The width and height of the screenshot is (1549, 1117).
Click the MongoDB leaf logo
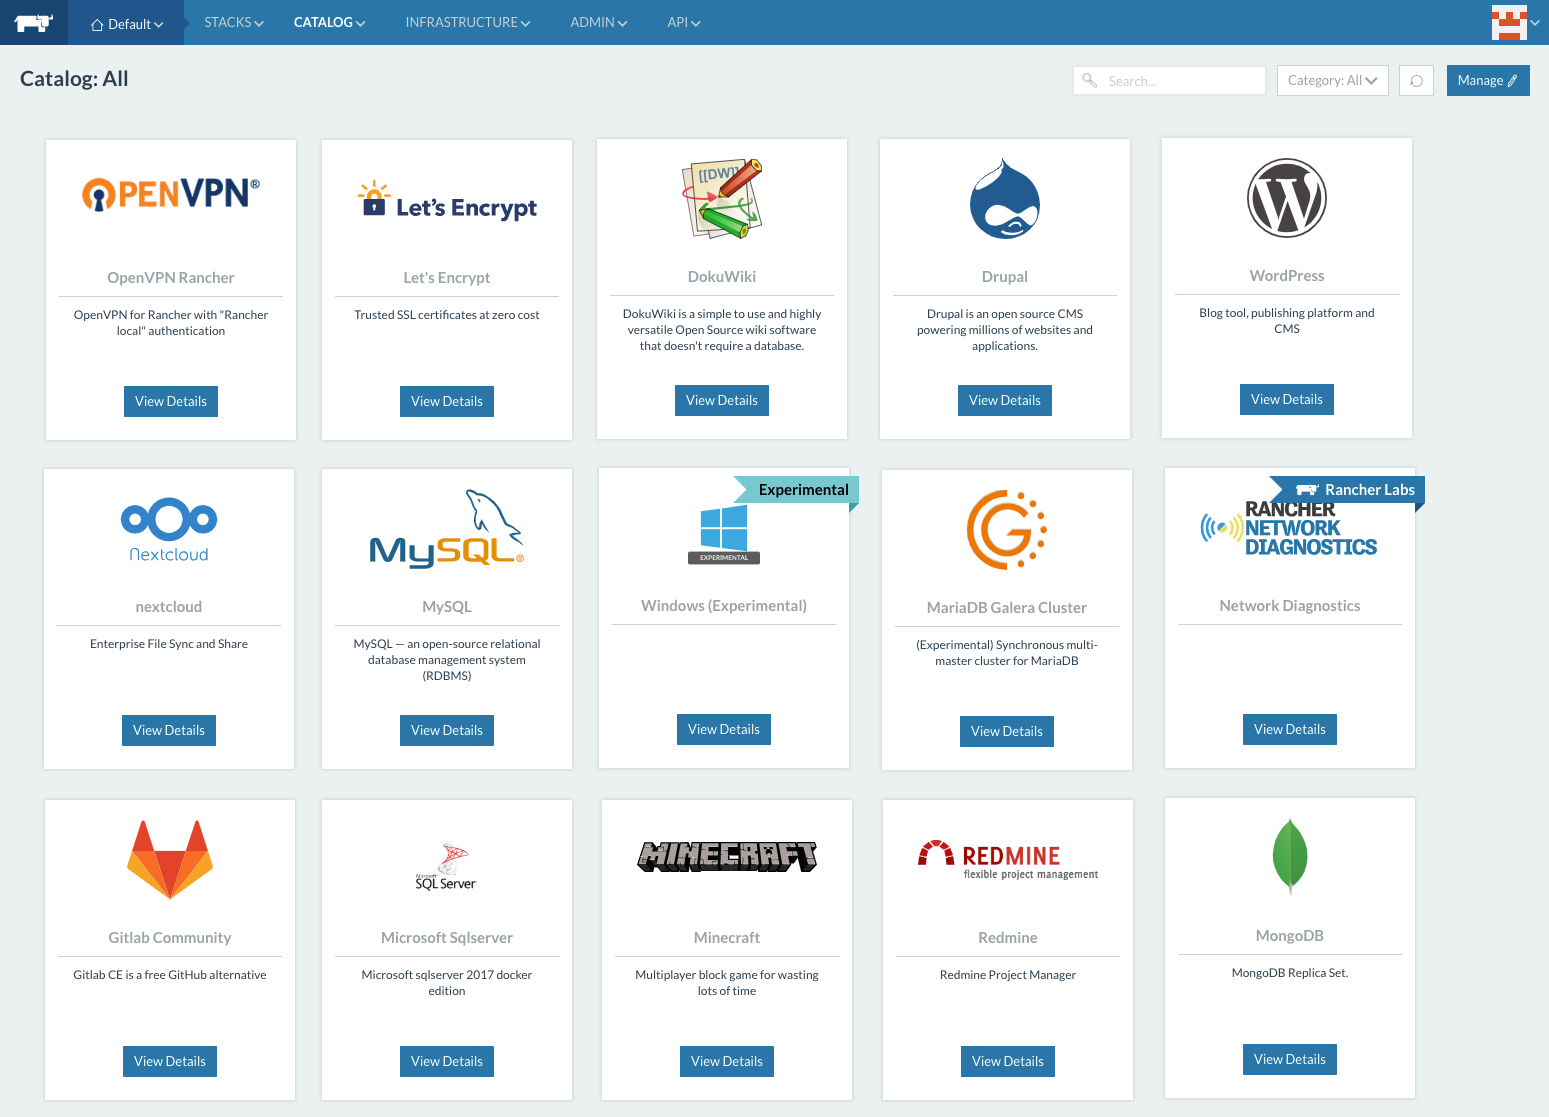tap(1290, 856)
